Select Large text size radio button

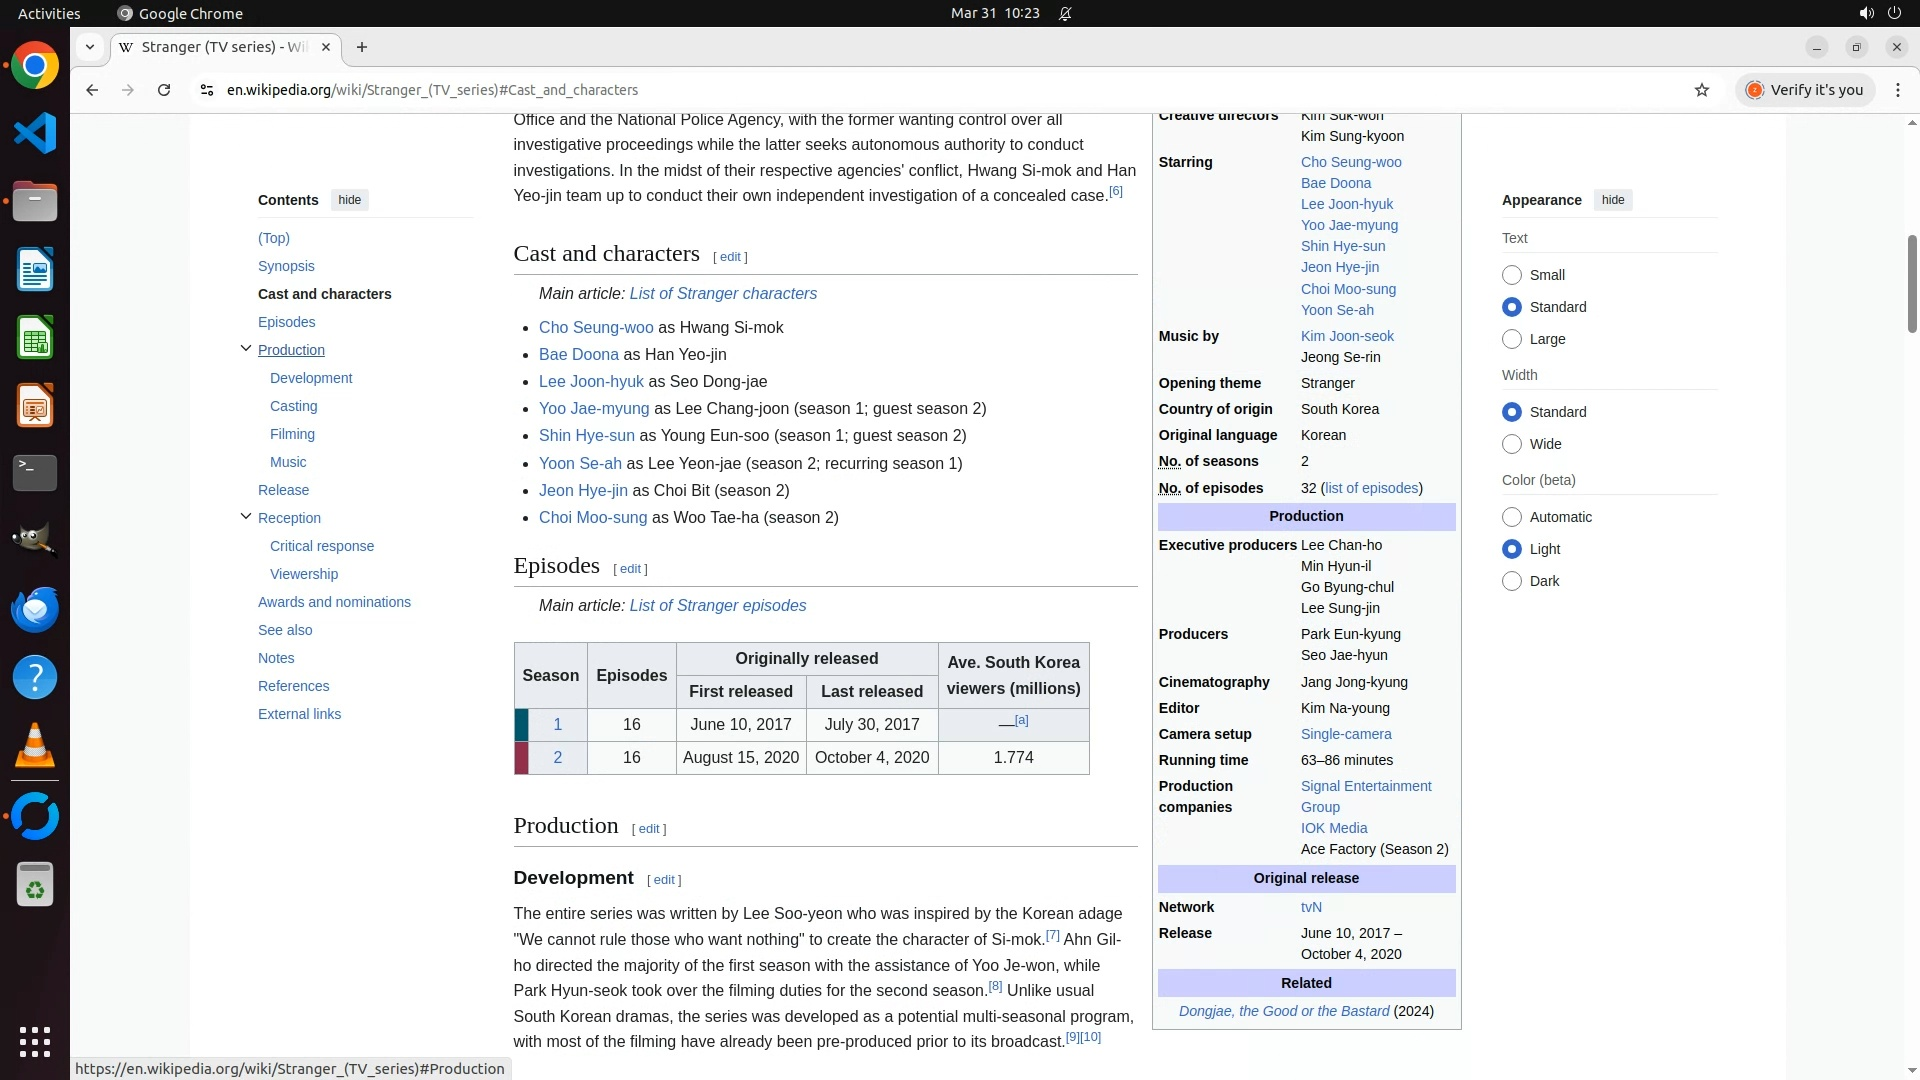1512,339
